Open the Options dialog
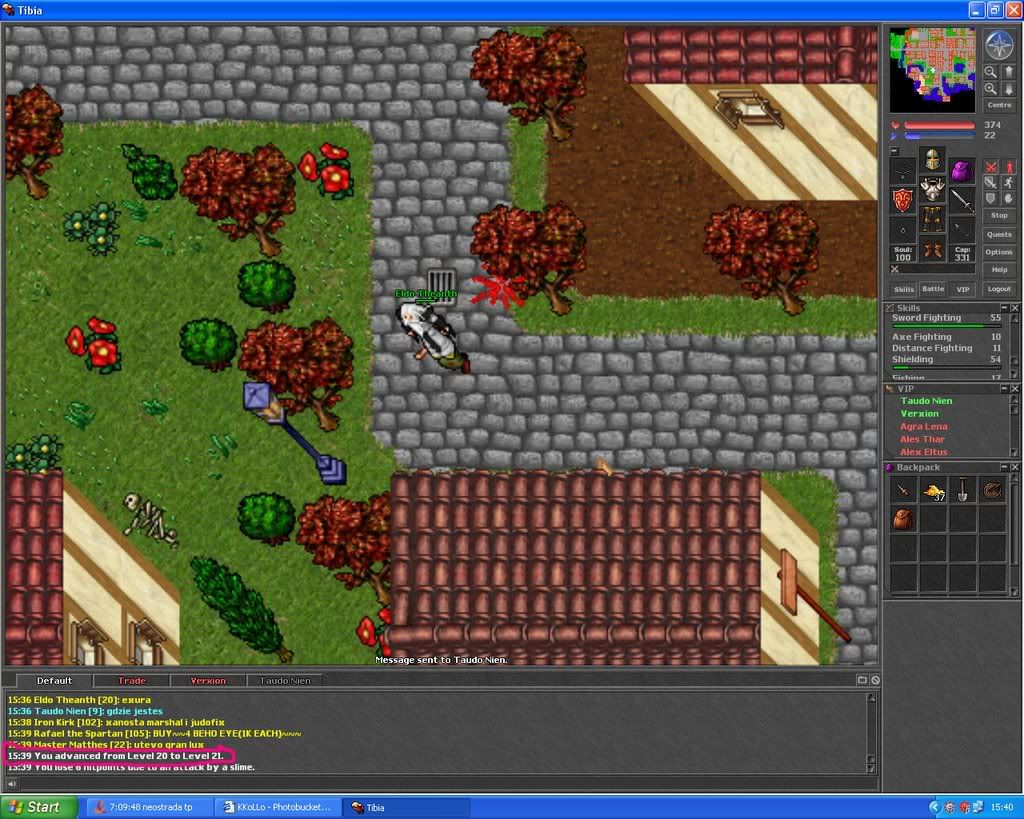The image size is (1024, 819). (999, 252)
